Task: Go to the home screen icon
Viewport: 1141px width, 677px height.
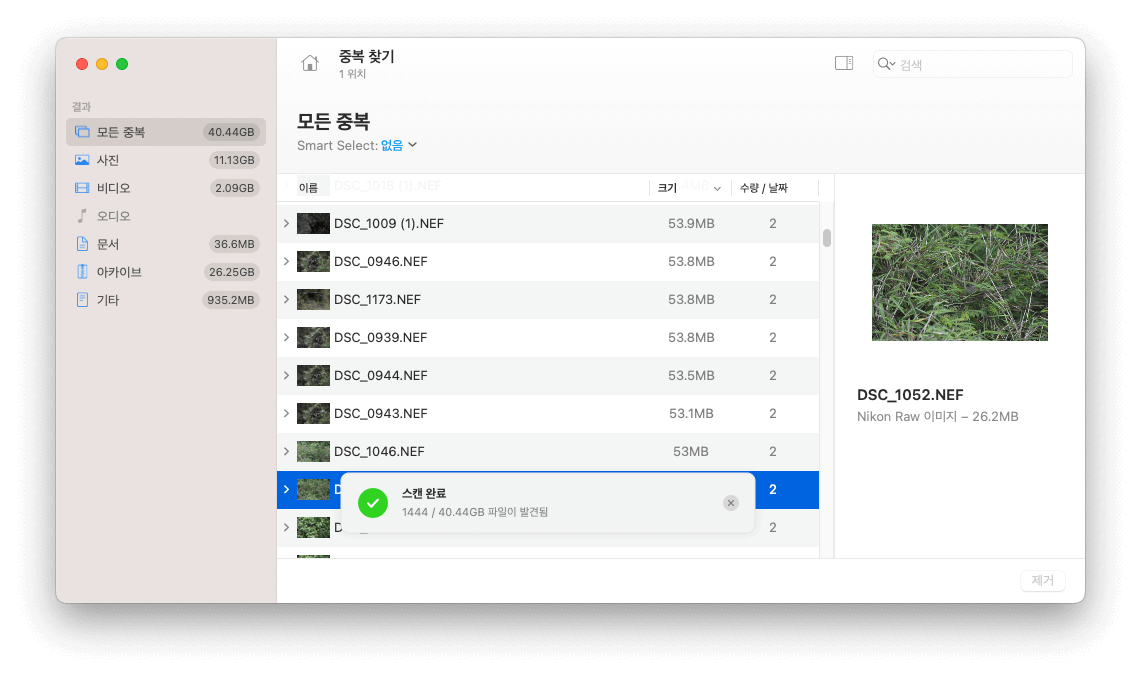Action: point(310,63)
